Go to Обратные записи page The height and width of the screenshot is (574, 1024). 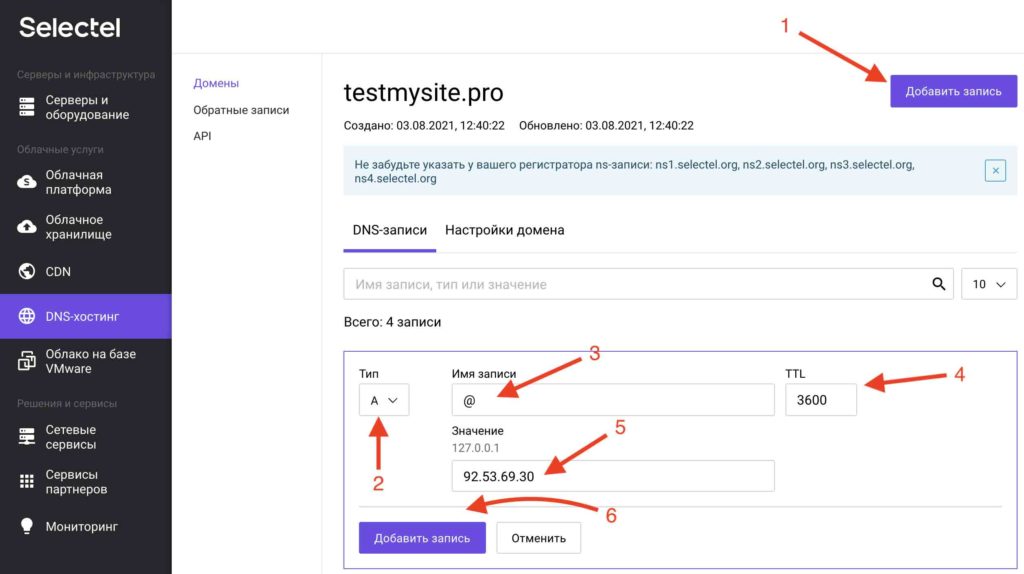pyautogui.click(x=241, y=110)
